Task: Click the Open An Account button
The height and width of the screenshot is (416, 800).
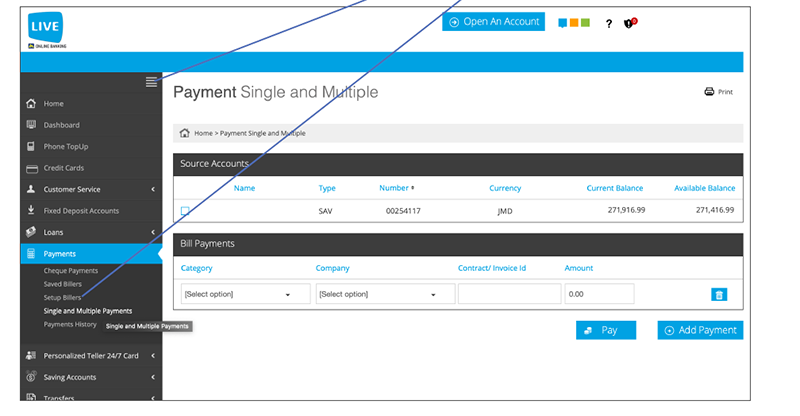Action: point(493,21)
